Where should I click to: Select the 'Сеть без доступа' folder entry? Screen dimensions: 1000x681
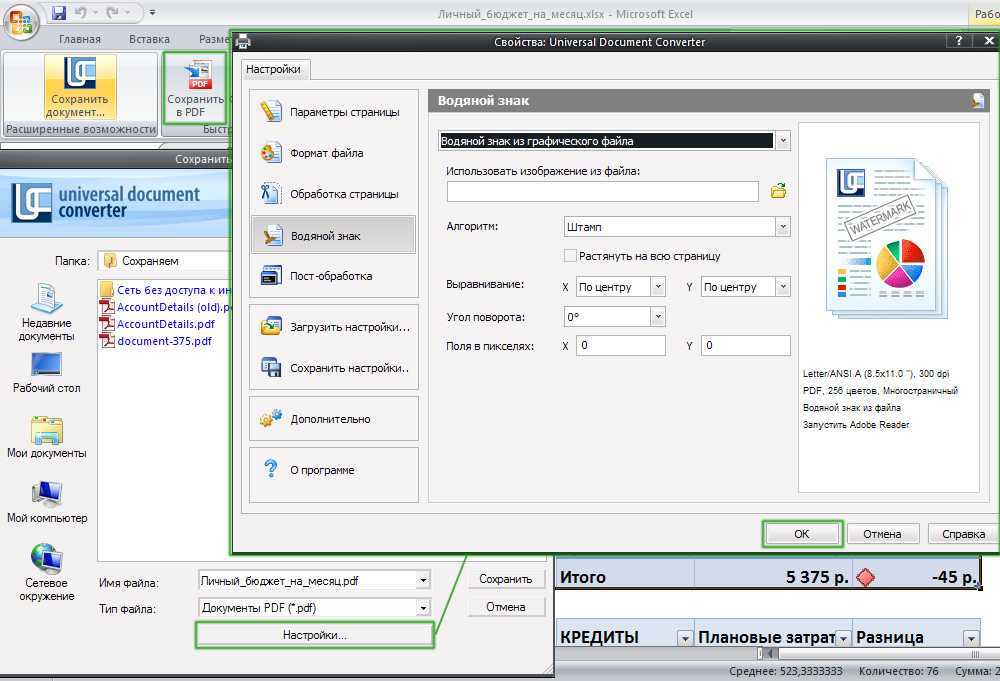pos(165,289)
